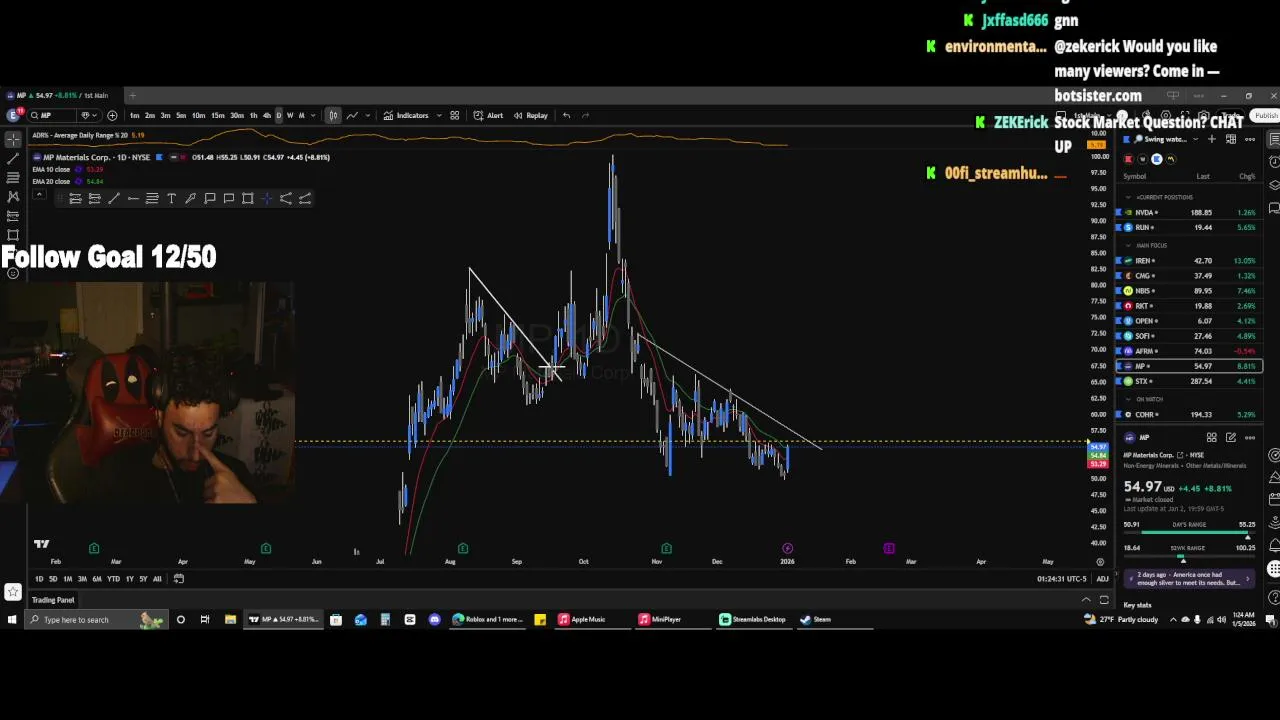Viewport: 1280px width, 720px height.
Task: Collapse the indicator legend arrow
Action: pyautogui.click(x=38, y=193)
